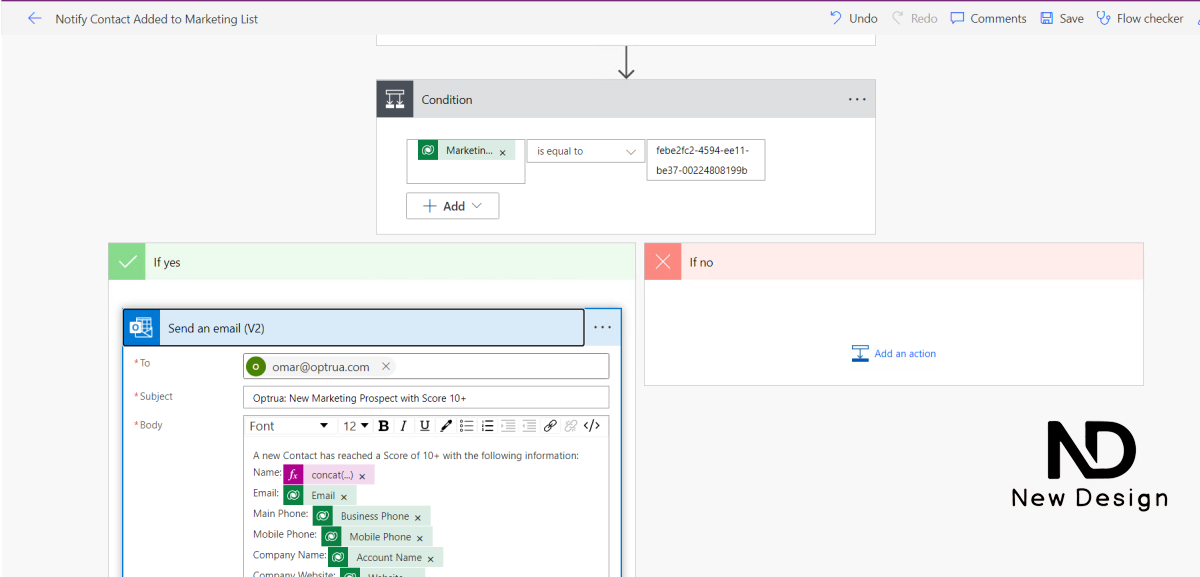This screenshot has height=577, width=1200.
Task: Click Undo in the top command bar
Action: 853,18
